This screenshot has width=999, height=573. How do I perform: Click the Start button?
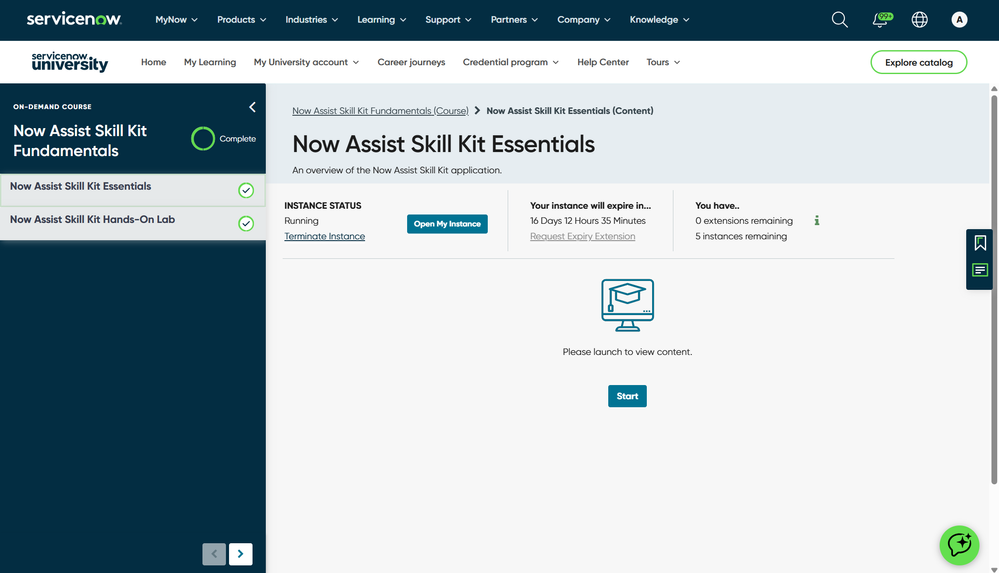627,396
